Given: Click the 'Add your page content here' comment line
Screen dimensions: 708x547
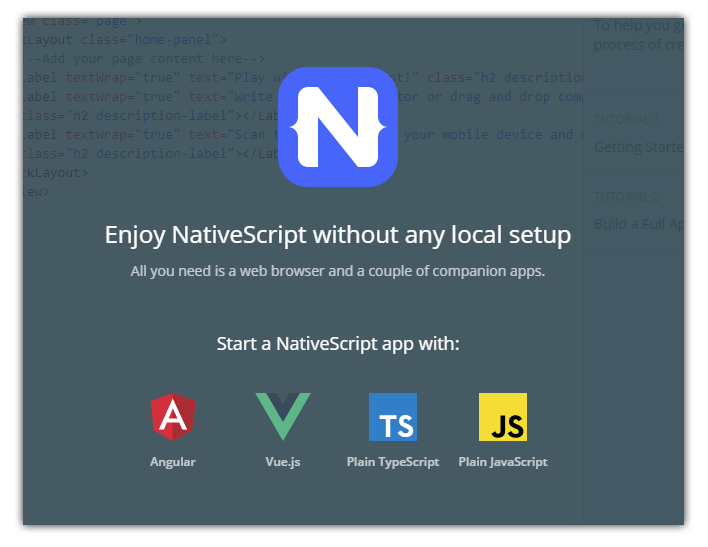Looking at the screenshot, I should click(144, 59).
